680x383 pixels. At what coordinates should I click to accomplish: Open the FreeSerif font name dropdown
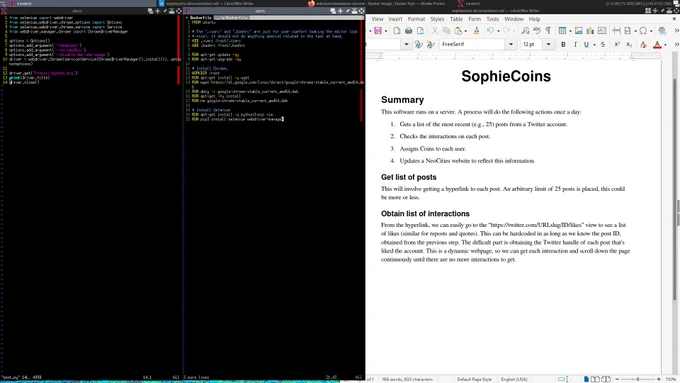pos(510,44)
